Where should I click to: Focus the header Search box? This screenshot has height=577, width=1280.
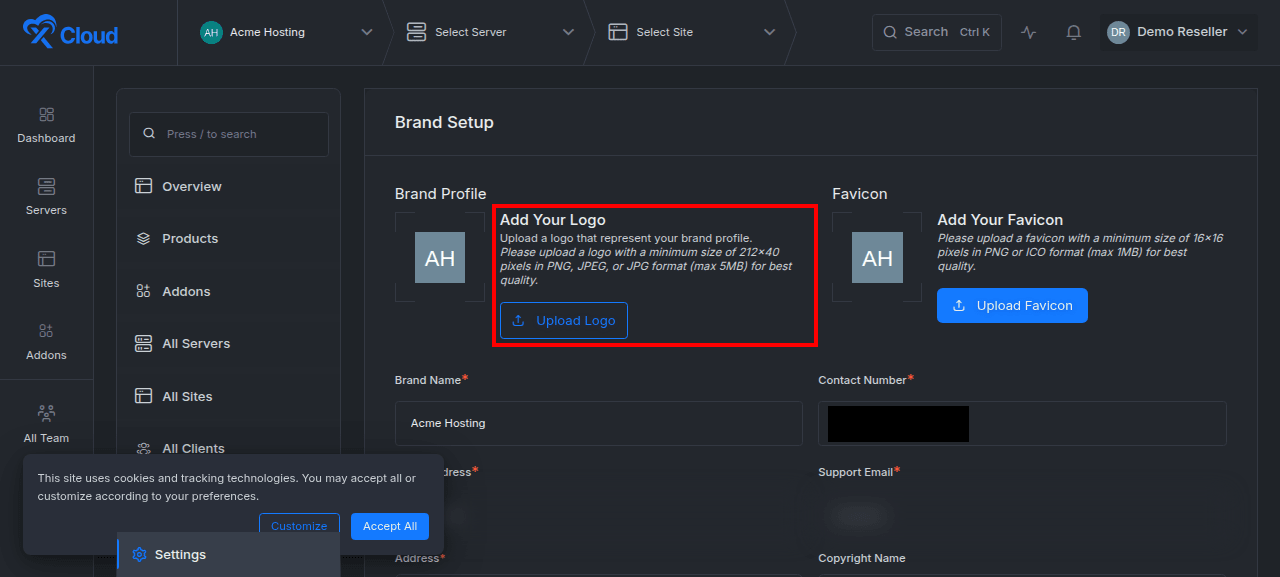click(x=937, y=32)
